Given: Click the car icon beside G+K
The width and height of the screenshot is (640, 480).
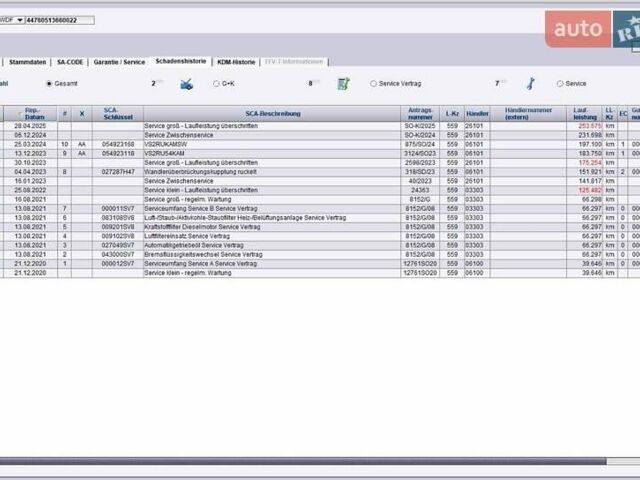Looking at the screenshot, I should (186, 84).
